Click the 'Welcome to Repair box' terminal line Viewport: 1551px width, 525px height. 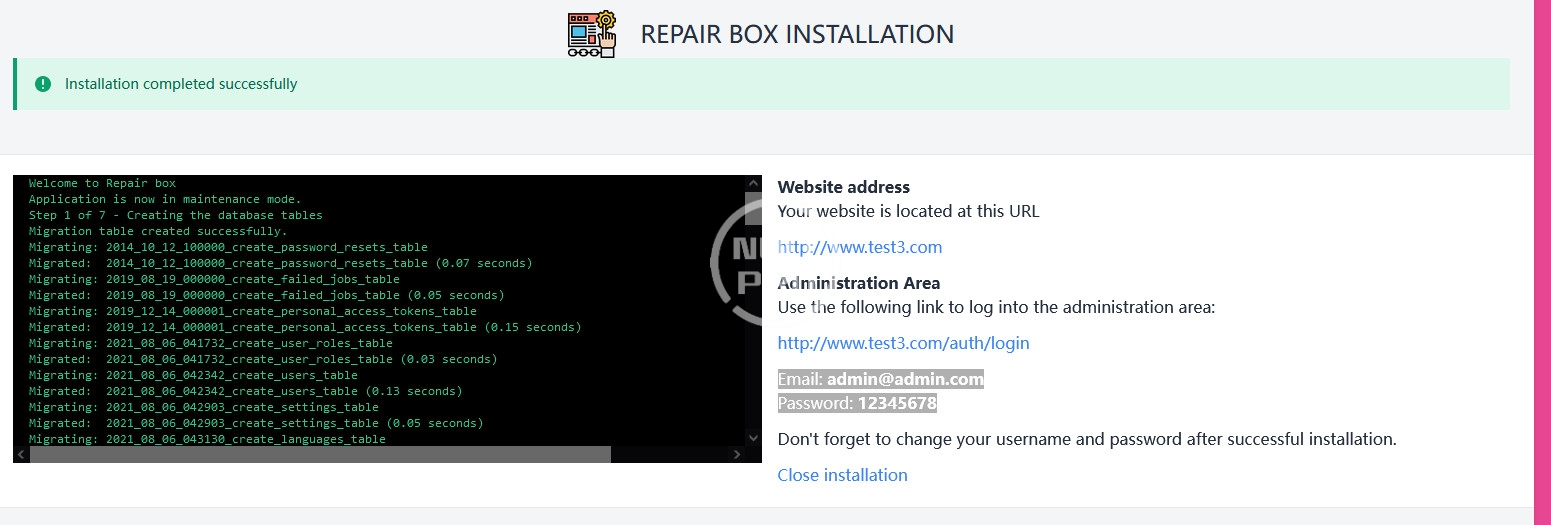pyautogui.click(x=102, y=183)
